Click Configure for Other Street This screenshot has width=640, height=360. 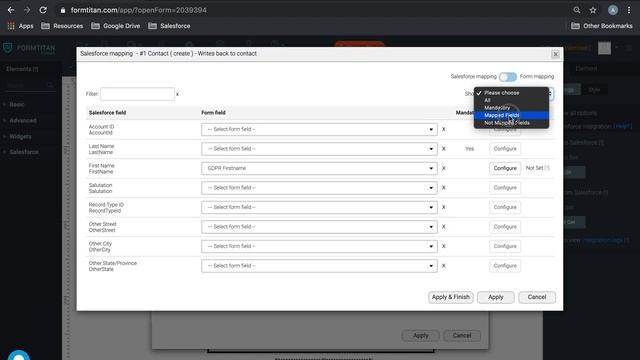pyautogui.click(x=505, y=227)
